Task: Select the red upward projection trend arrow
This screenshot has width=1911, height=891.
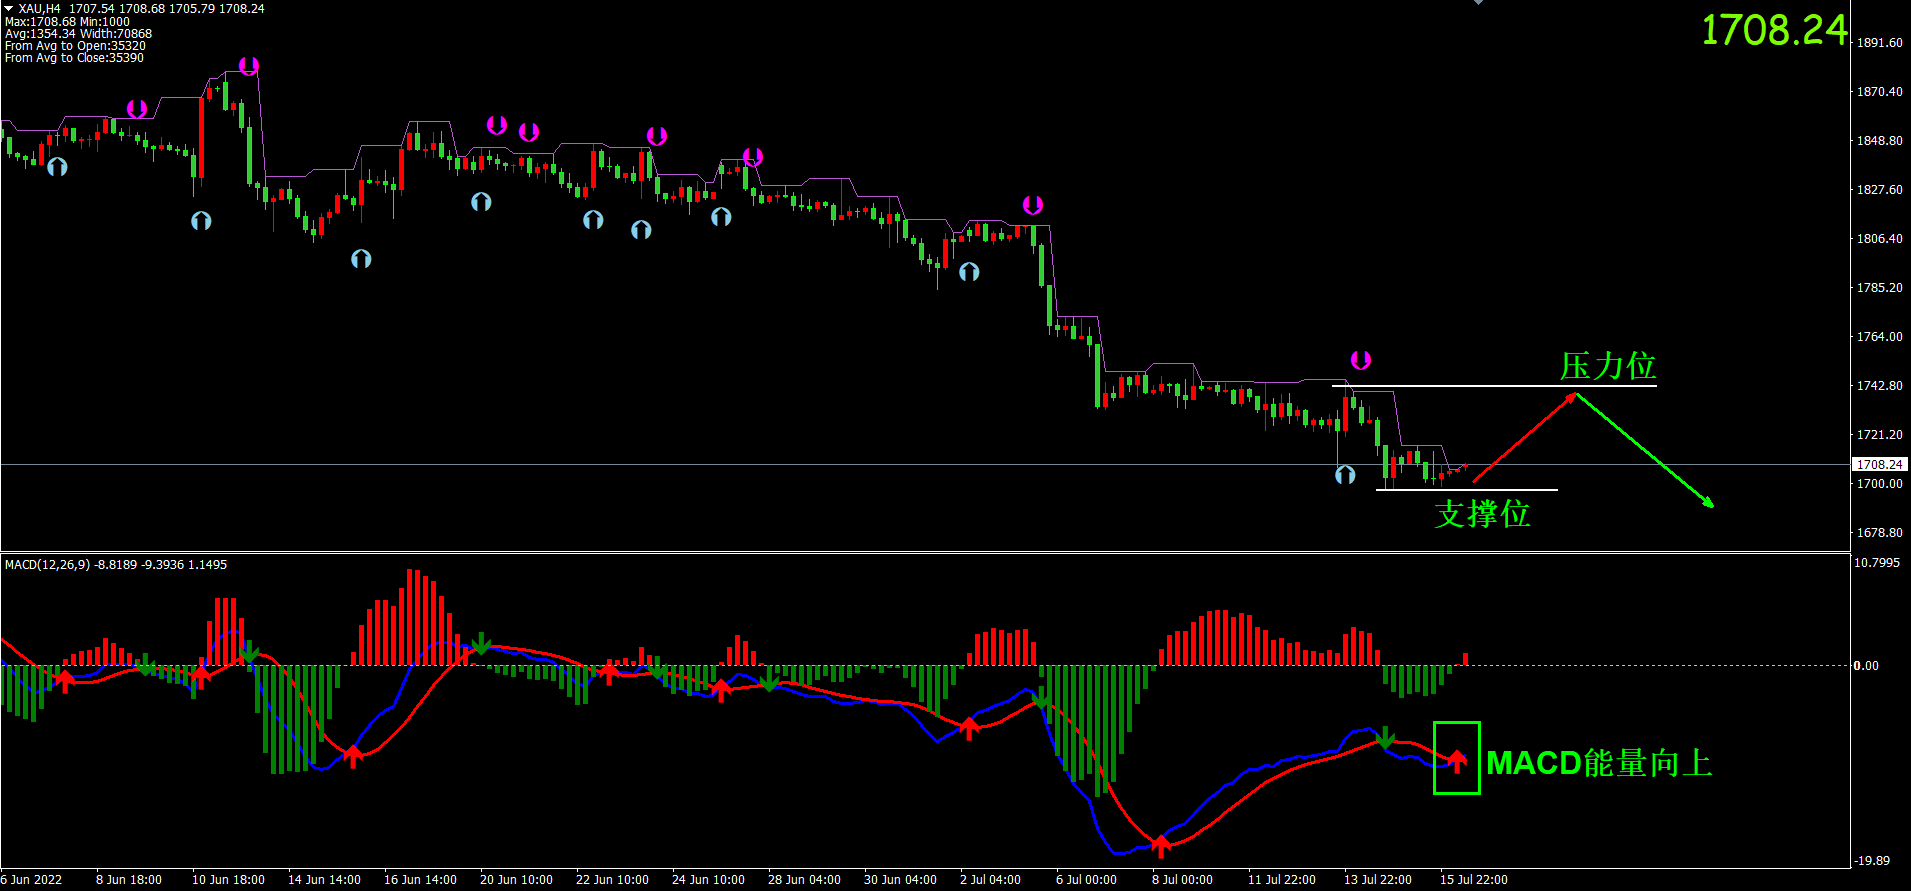Action: click(1524, 438)
